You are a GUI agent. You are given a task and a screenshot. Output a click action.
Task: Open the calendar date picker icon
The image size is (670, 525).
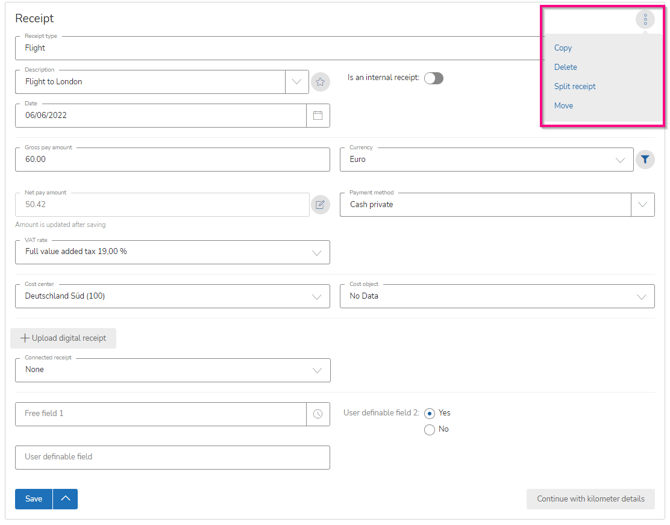(318, 116)
